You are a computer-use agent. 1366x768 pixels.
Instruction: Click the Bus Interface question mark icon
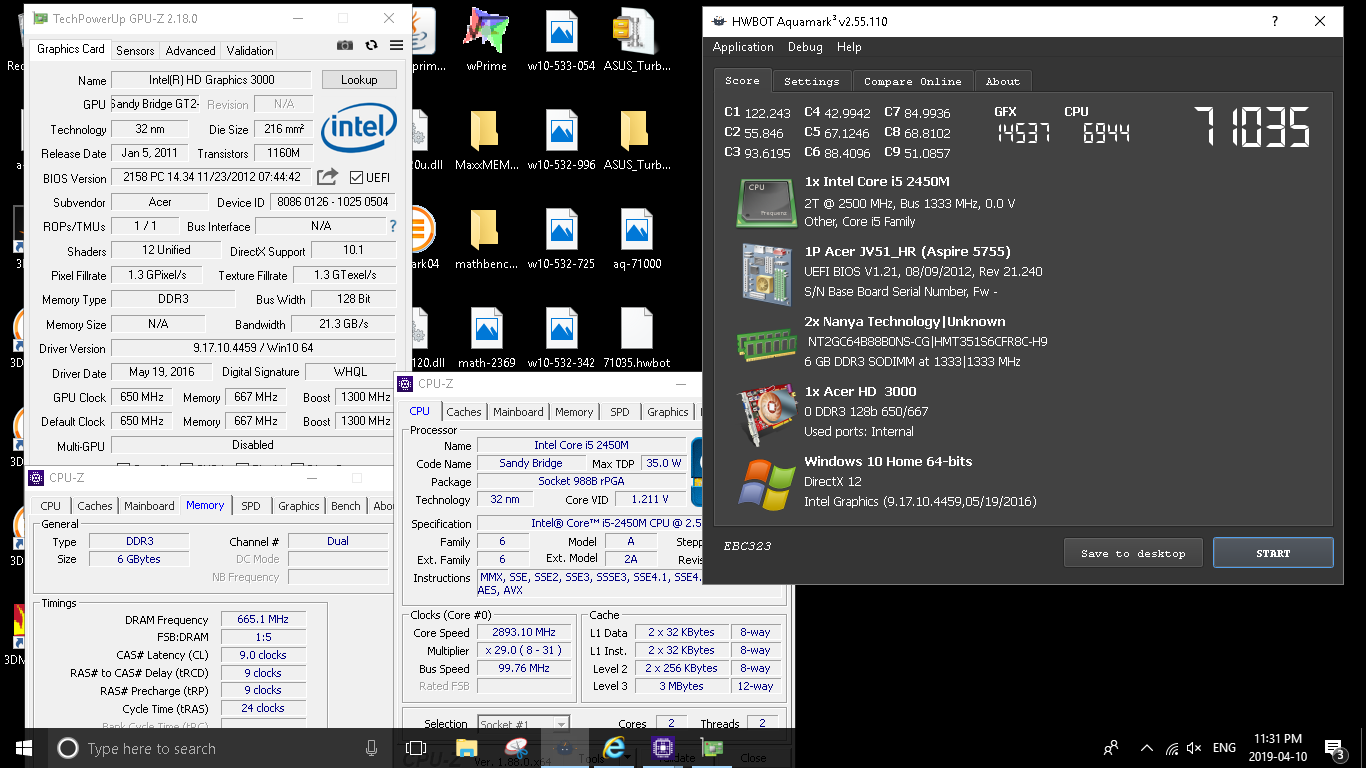[x=392, y=226]
